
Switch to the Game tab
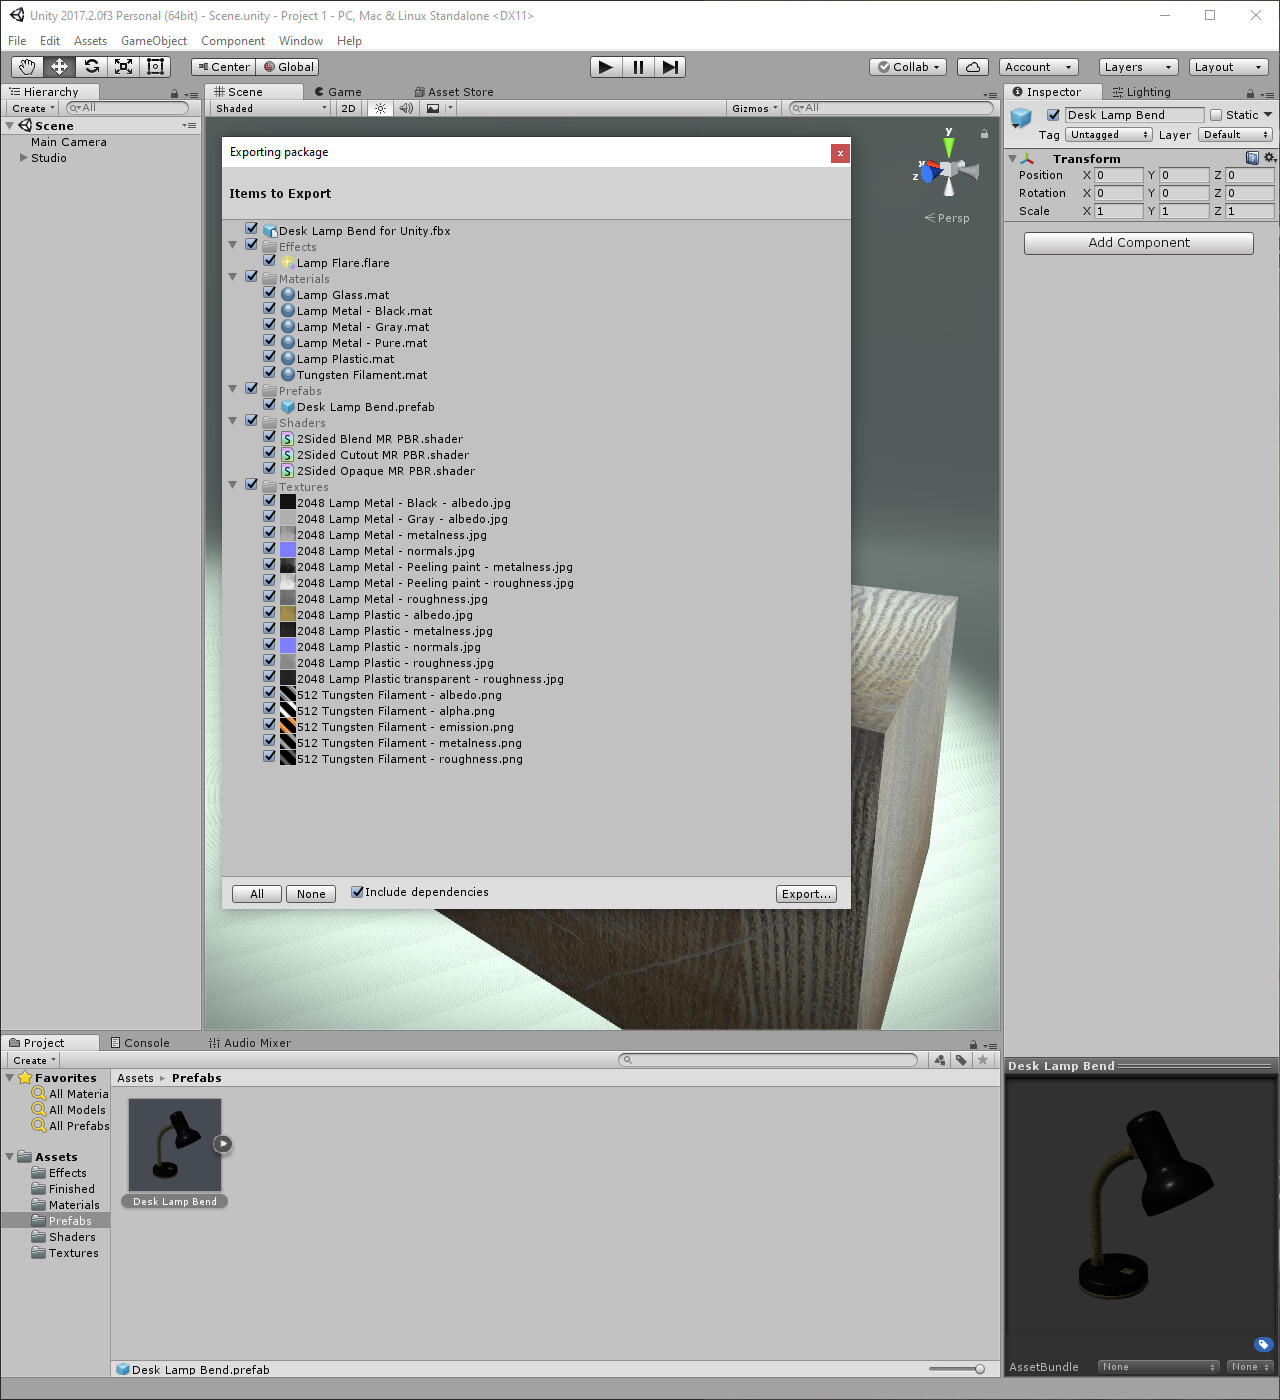[x=338, y=91]
